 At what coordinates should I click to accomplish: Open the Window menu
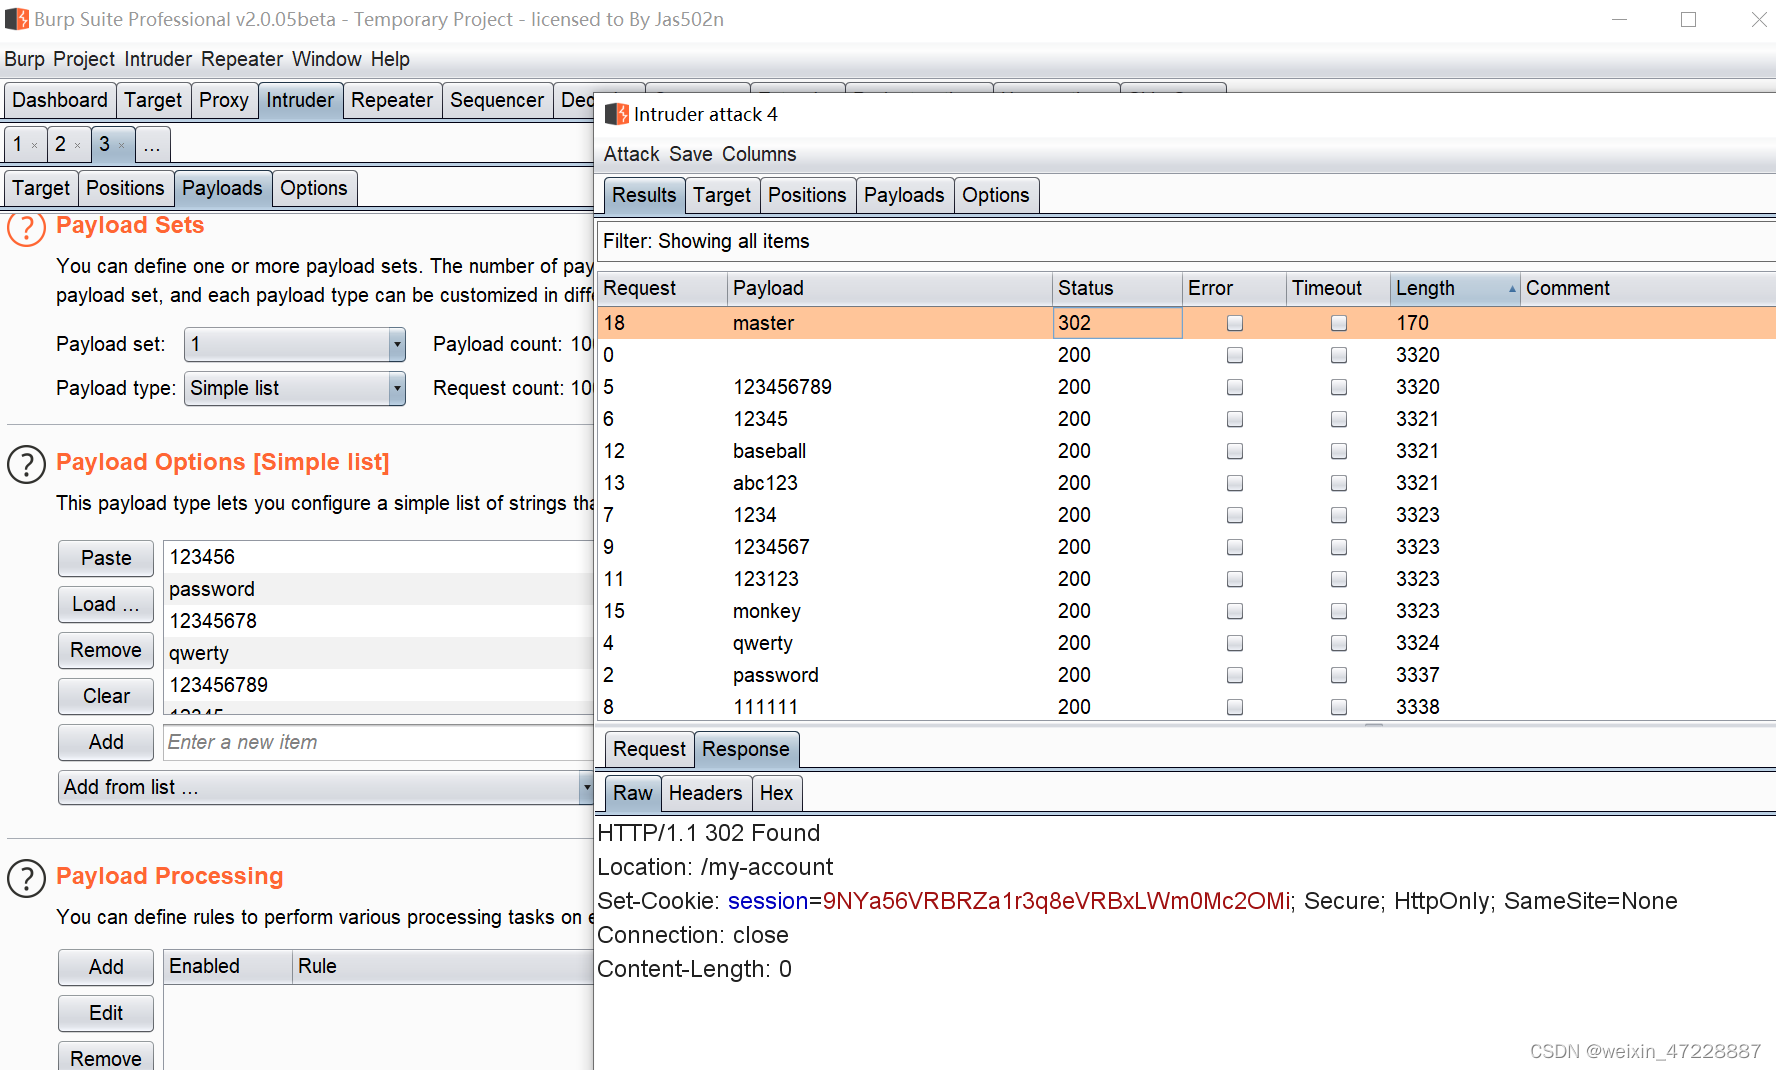[x=327, y=59]
